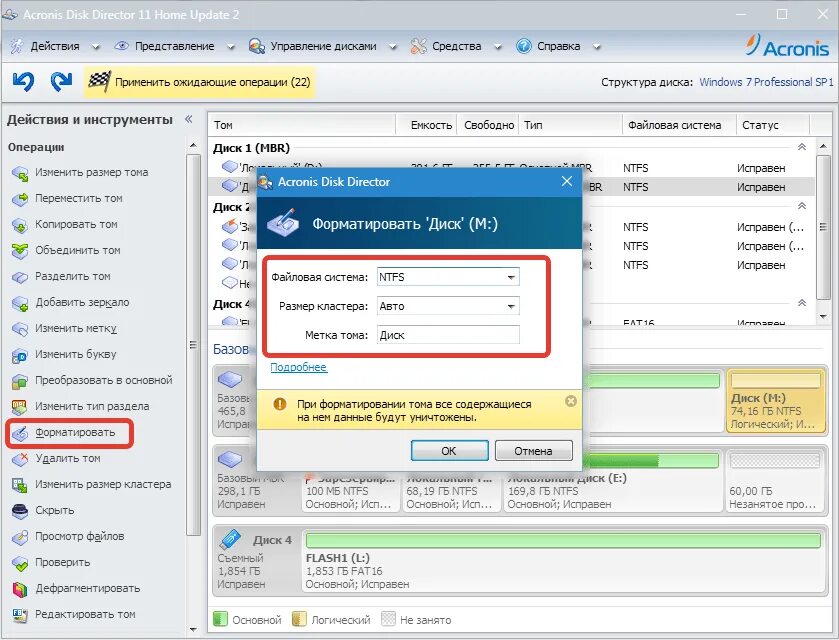Screen dimensions: 839x640
Task: Click the move volume icon in Operations
Action: pyautogui.click(x=20, y=199)
